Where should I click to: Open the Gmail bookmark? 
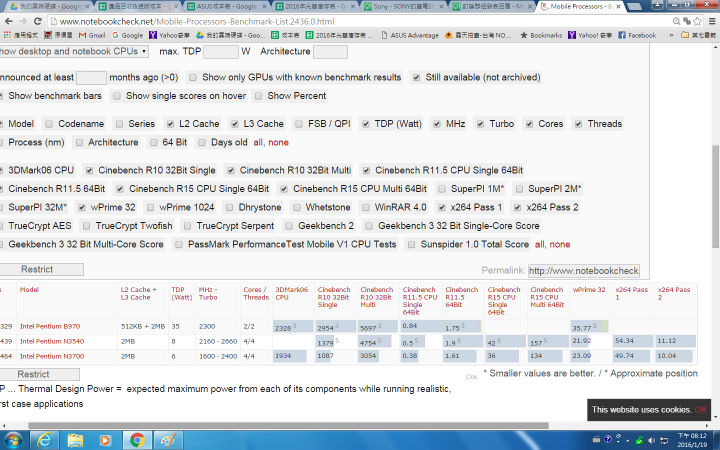(92, 35)
